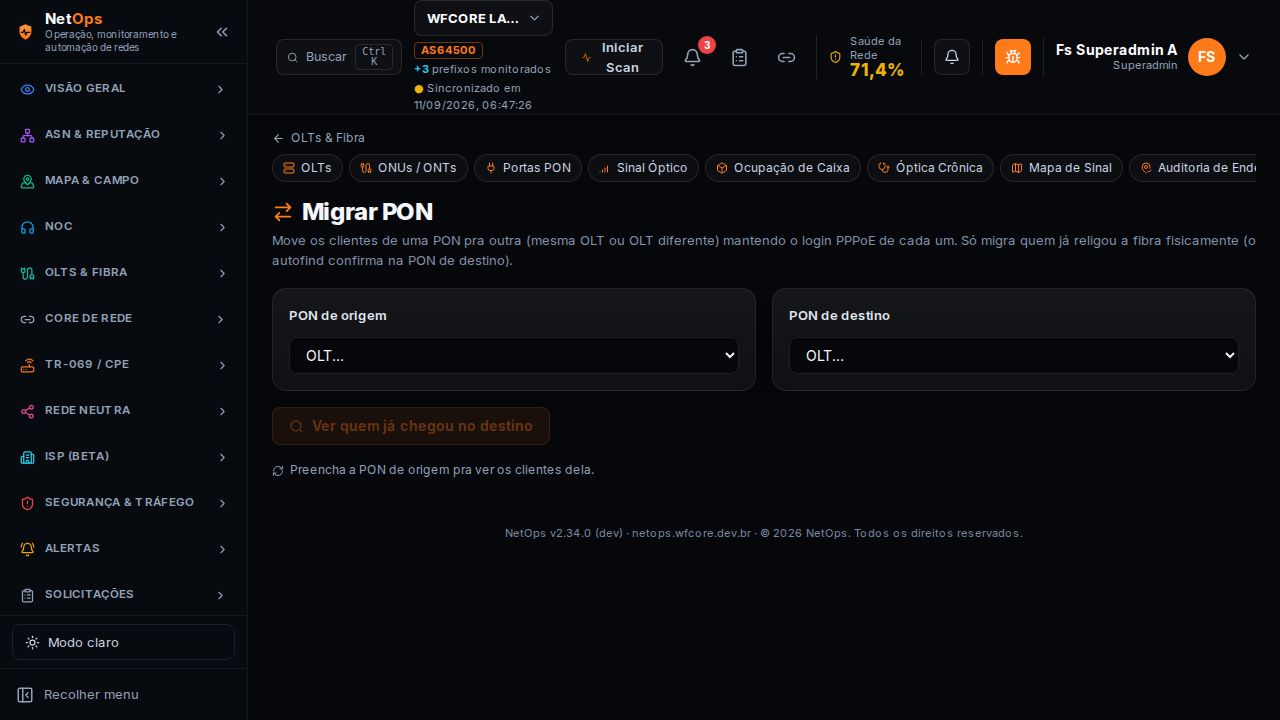The image size is (1280, 720).
Task: Click the chain link icon in header
Action: click(786, 57)
